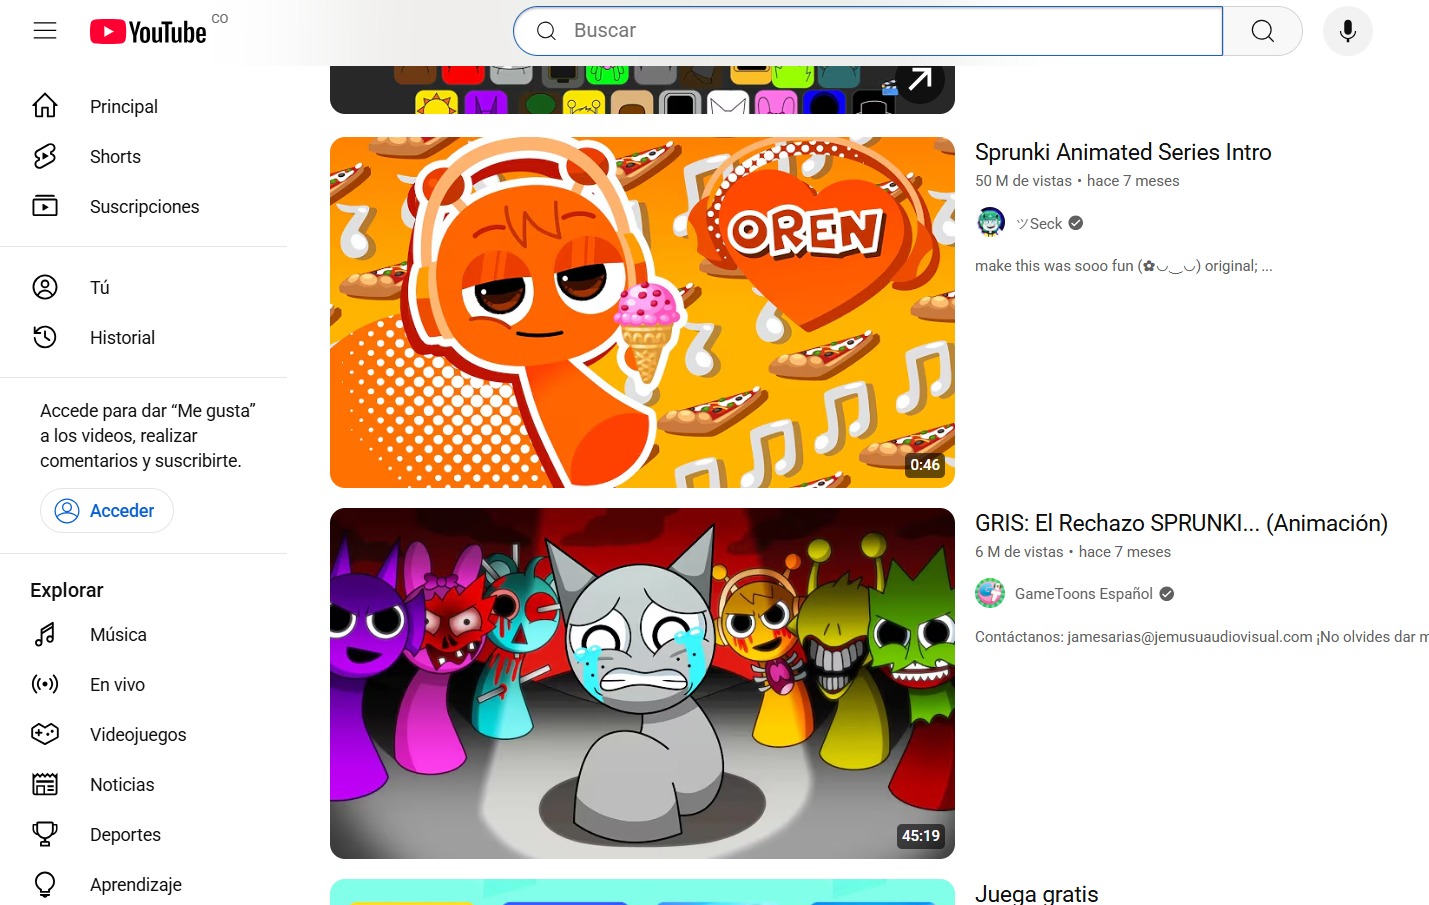
Task: Click the 45:19 duration badge
Action: [x=921, y=836]
